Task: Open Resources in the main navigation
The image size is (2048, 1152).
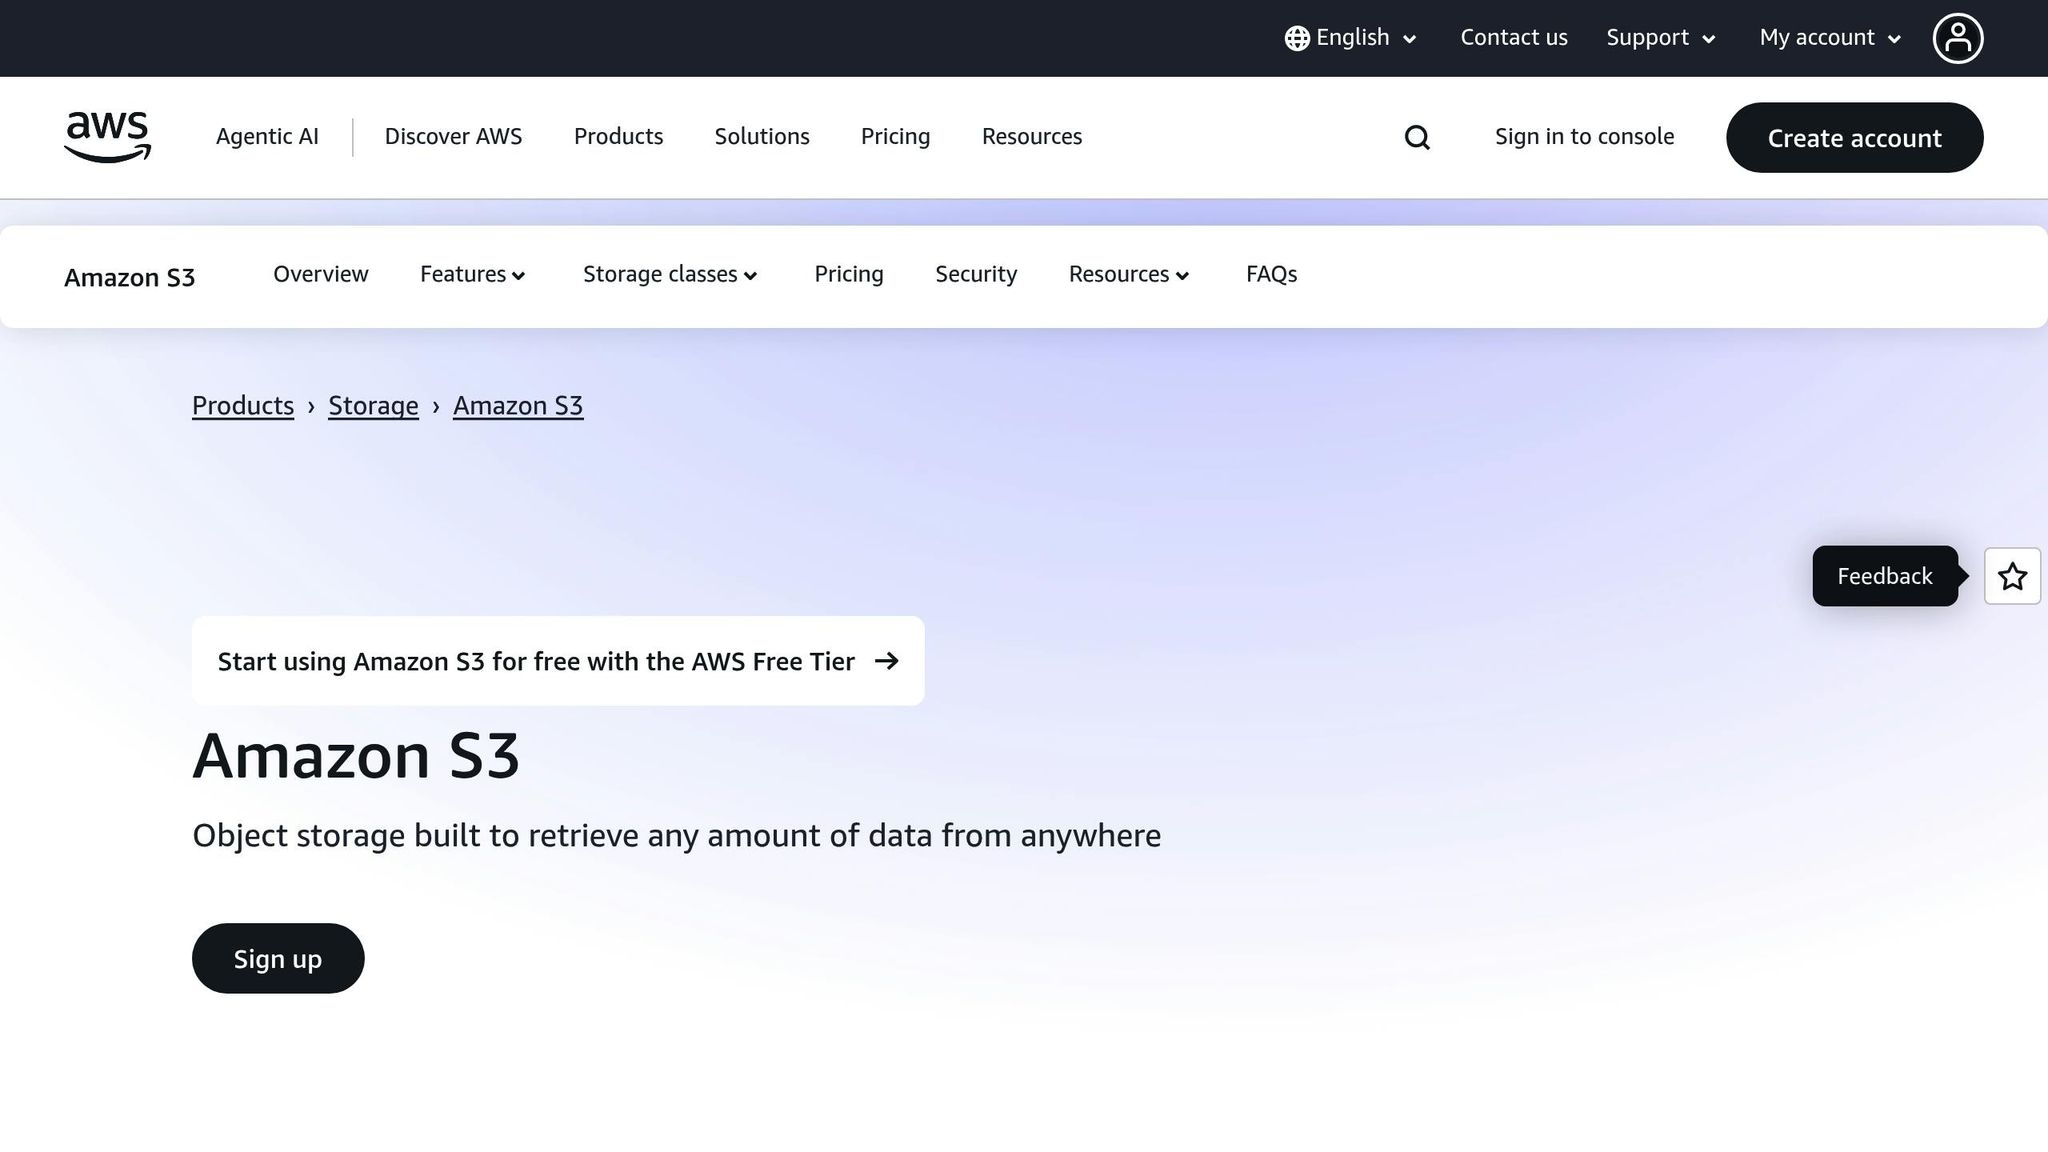Action: point(1032,137)
